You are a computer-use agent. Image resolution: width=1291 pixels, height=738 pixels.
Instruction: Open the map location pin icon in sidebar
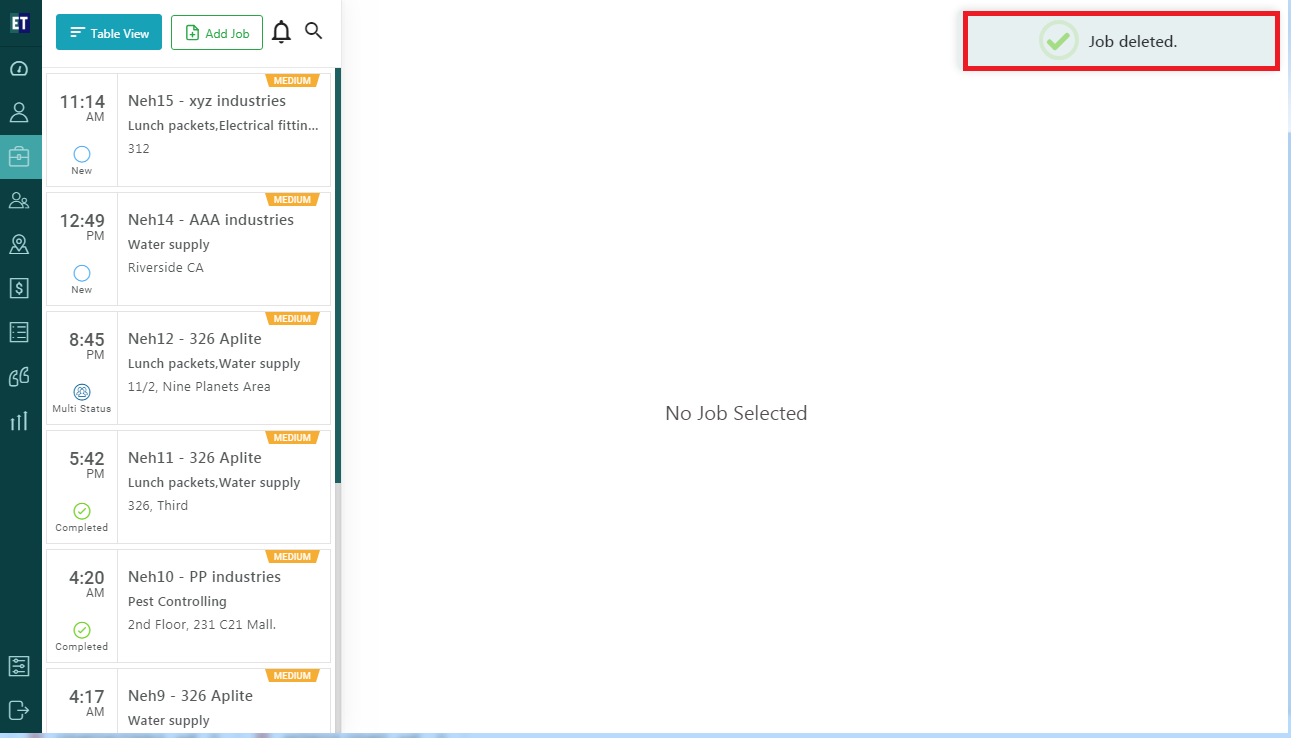coord(19,244)
